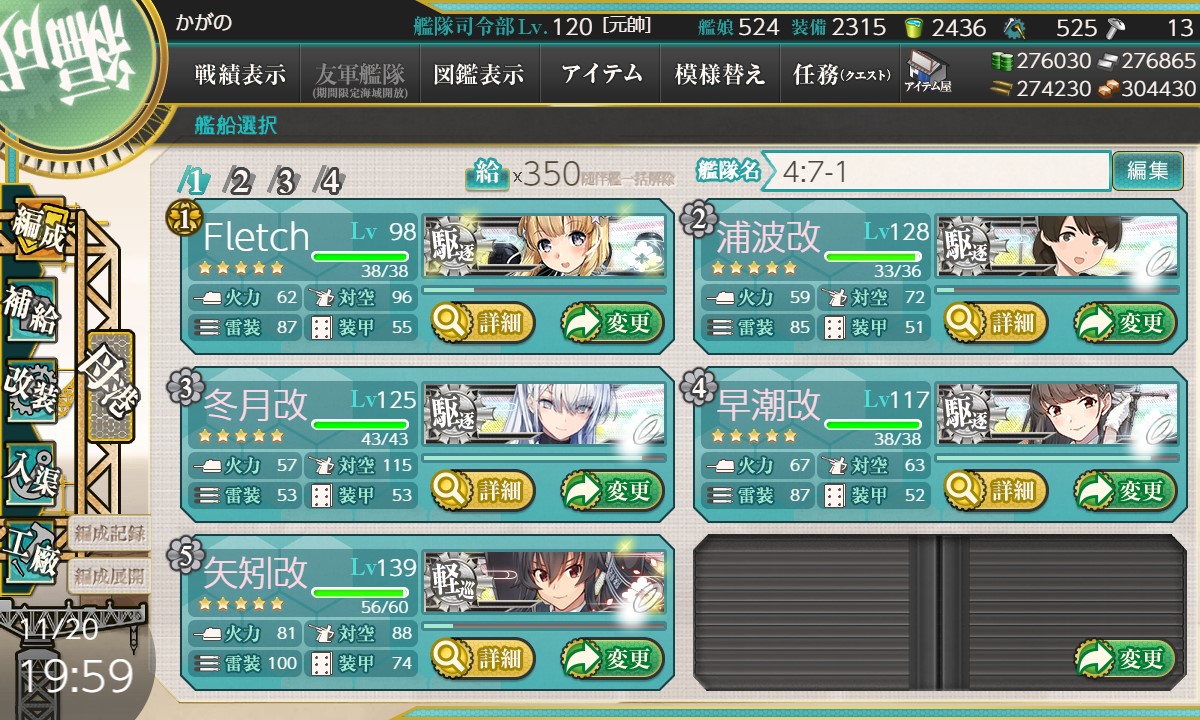Image resolution: width=1200 pixels, height=720 pixels.
Task: Click 変更 on the empty sixth slot
Action: [x=1126, y=659]
